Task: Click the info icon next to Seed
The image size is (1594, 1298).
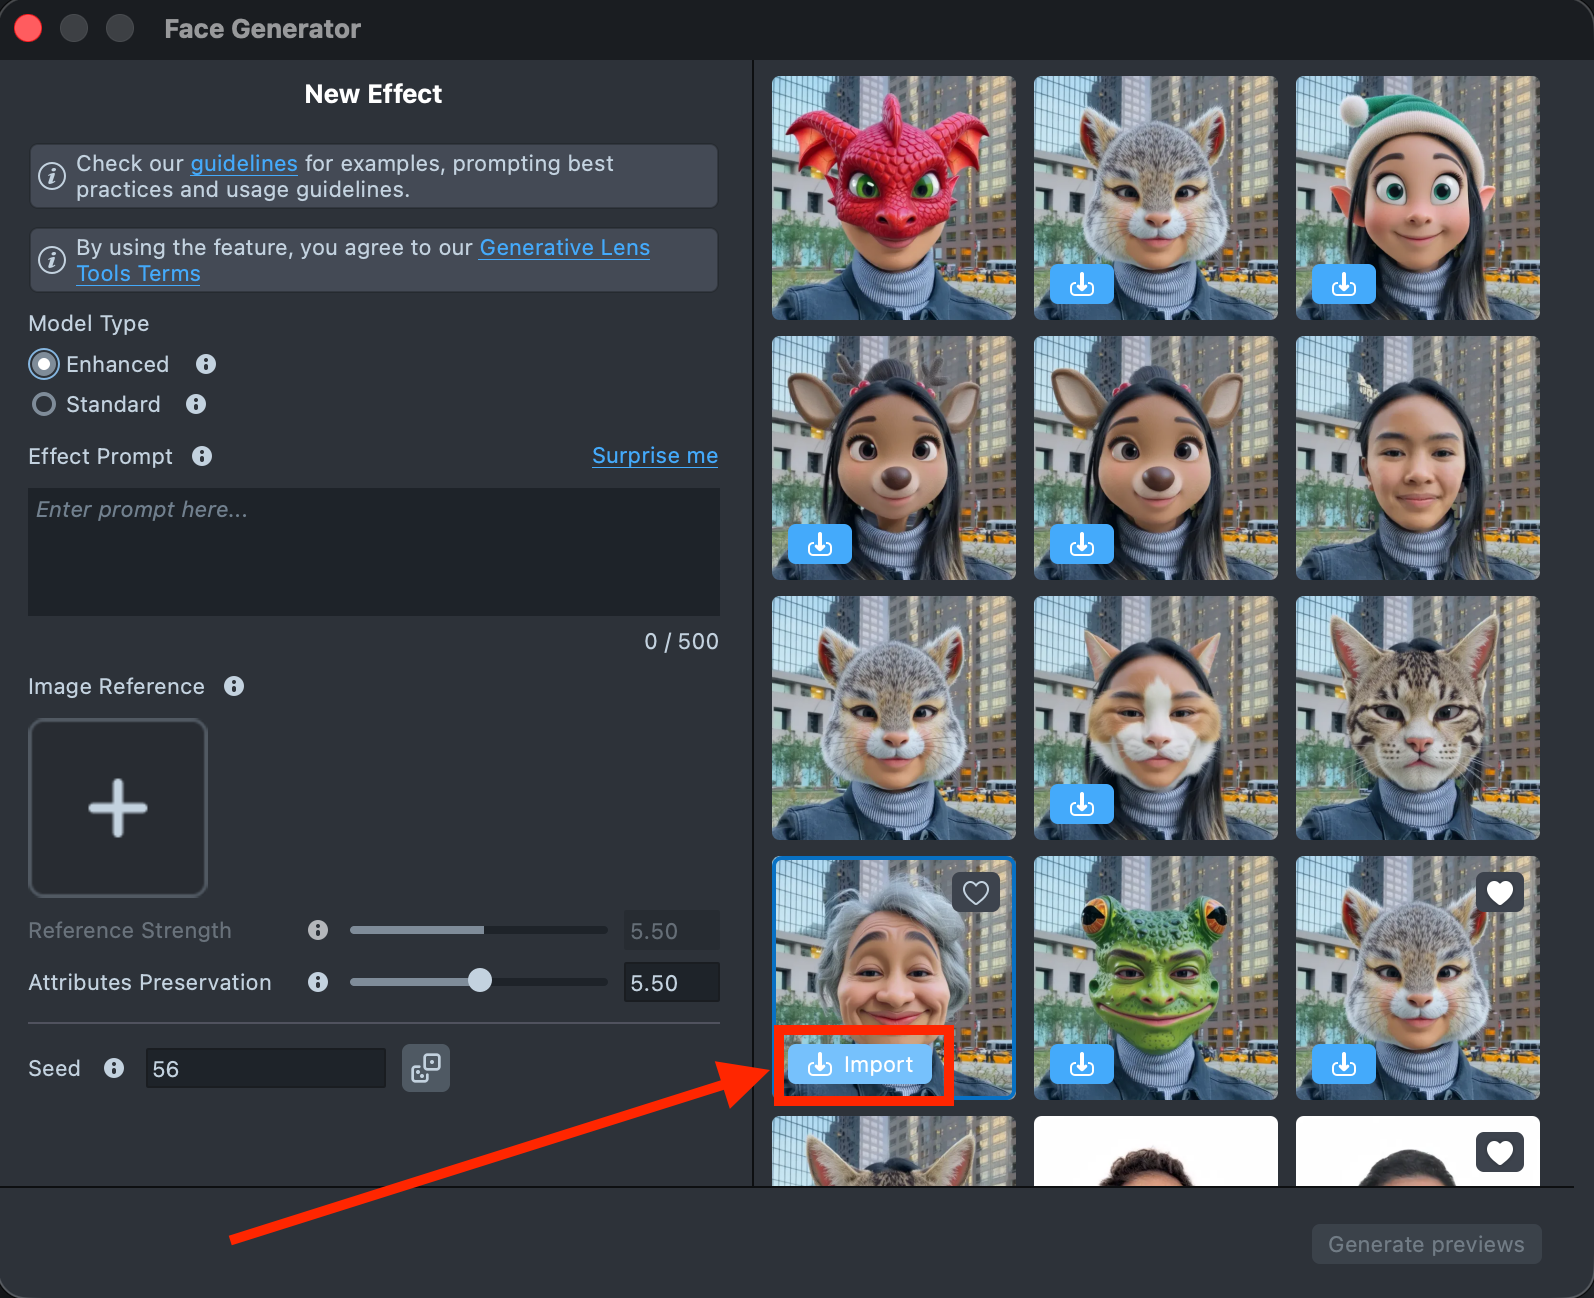Action: coord(114,1068)
